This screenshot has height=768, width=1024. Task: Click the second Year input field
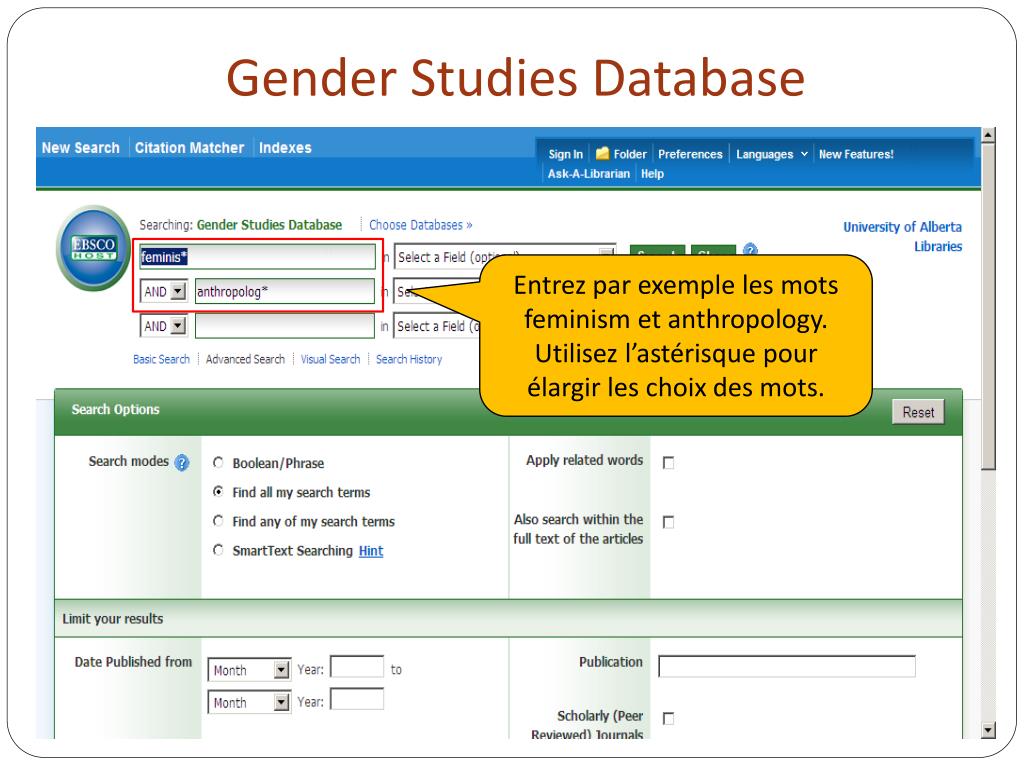[357, 699]
